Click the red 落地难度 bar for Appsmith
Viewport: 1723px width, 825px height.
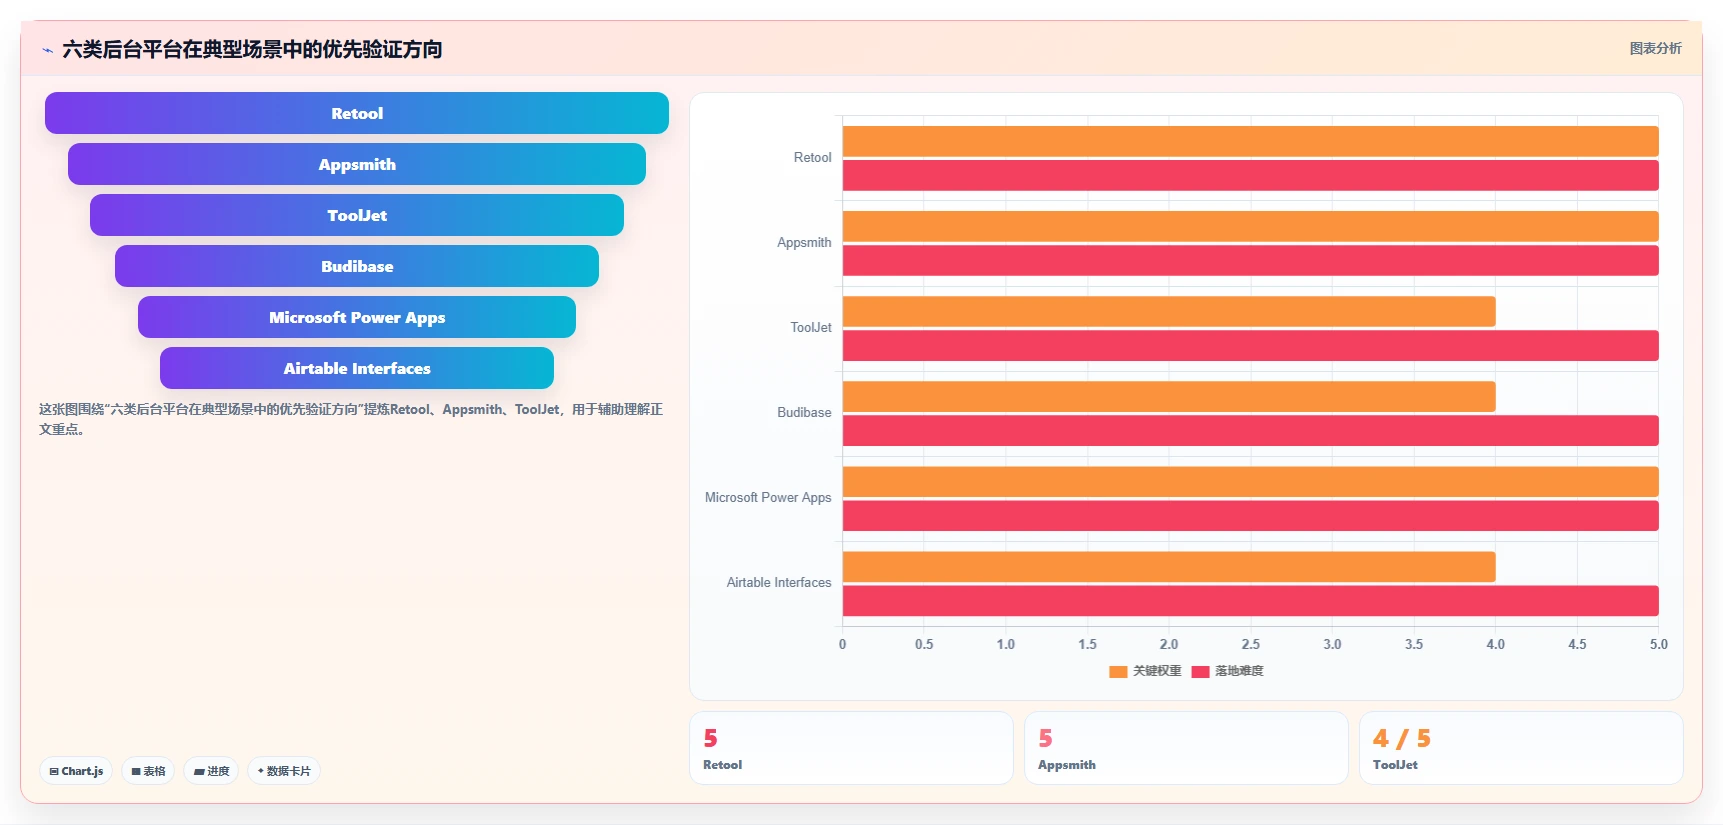click(1250, 260)
